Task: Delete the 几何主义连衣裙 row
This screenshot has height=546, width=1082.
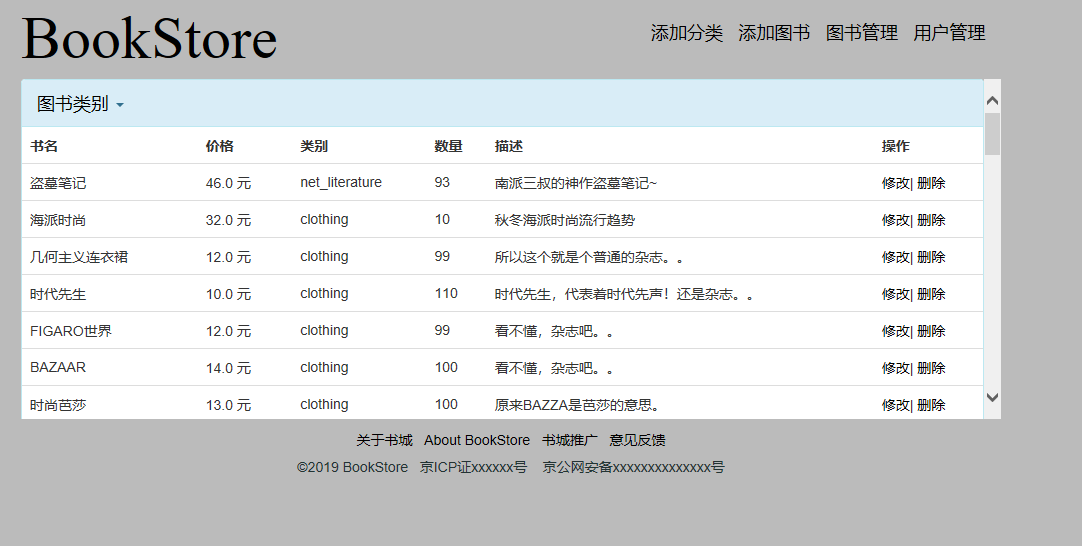Action: point(931,257)
